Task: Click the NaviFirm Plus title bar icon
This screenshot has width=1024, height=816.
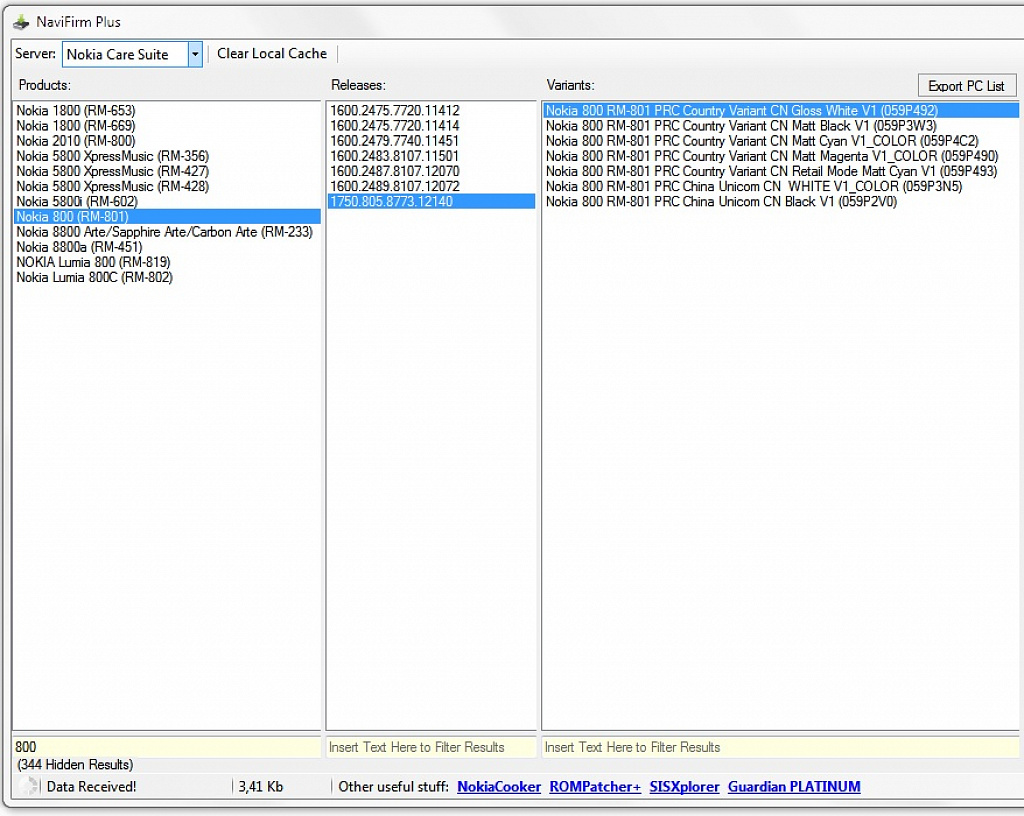Action: [21, 23]
